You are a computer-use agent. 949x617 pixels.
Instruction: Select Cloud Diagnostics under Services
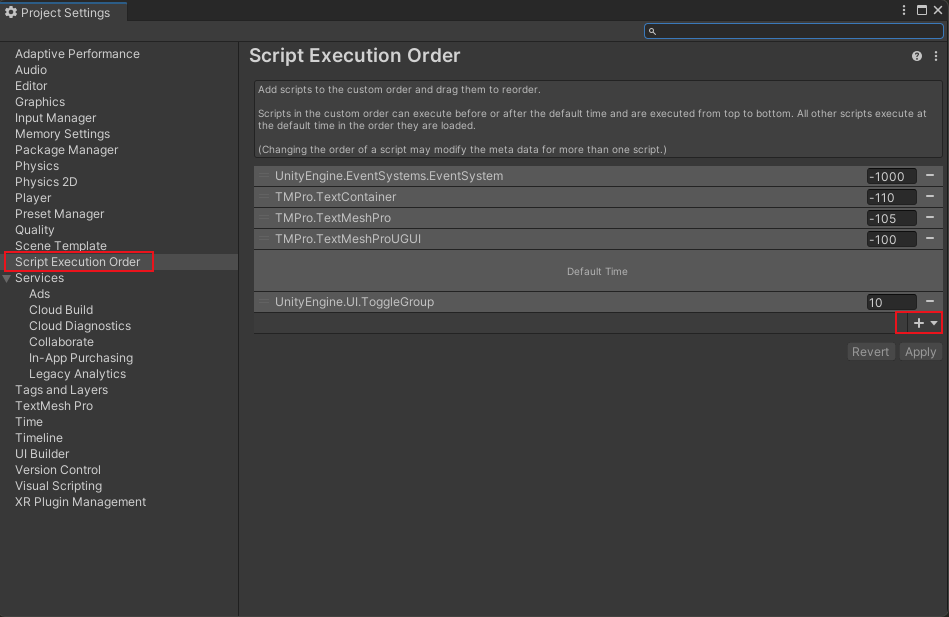(80, 326)
